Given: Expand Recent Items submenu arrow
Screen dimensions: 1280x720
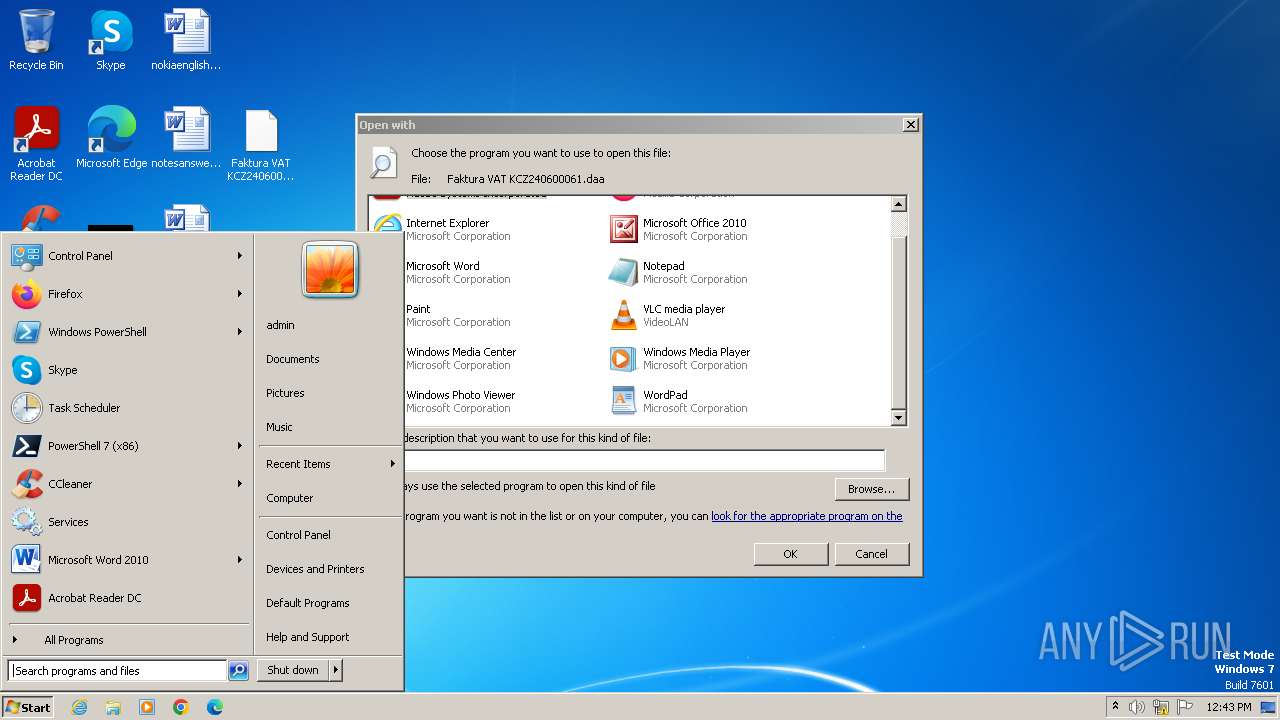Looking at the screenshot, I should point(393,464).
